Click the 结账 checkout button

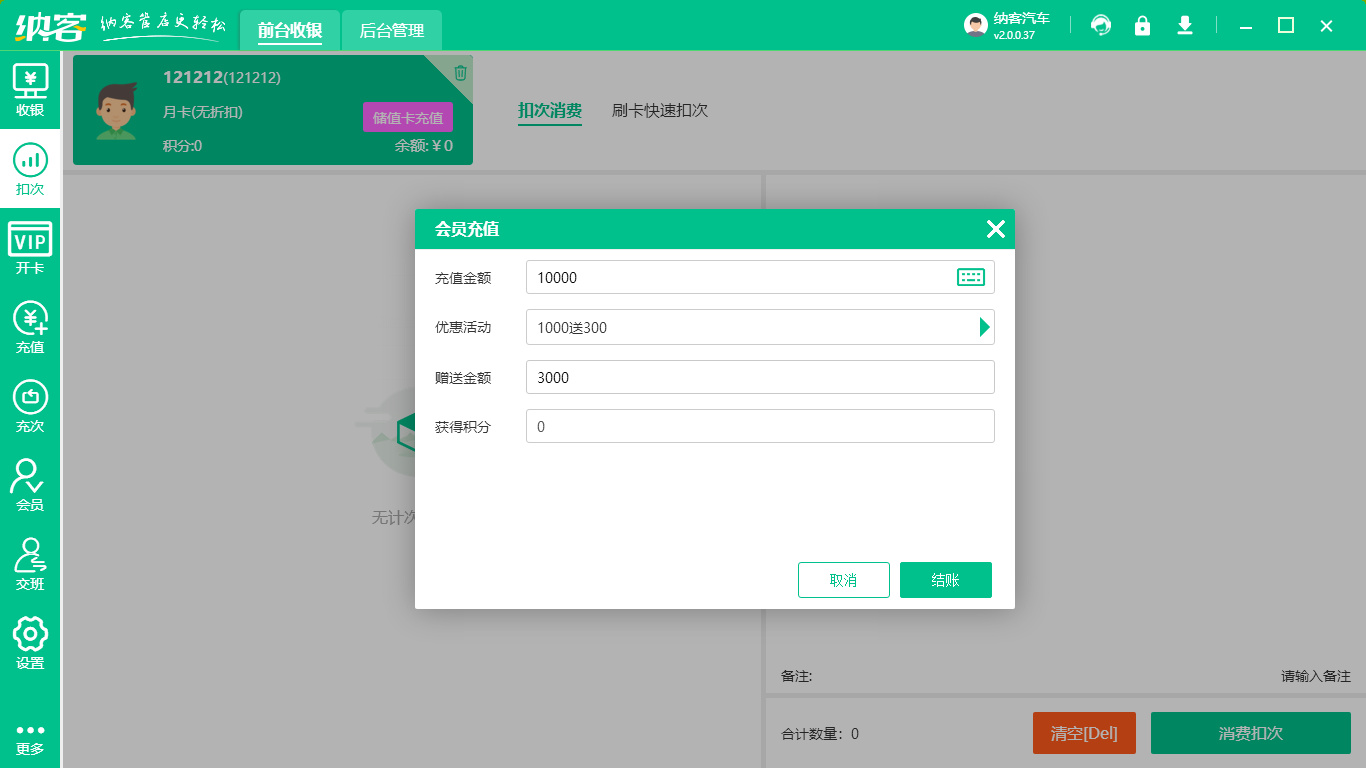point(945,580)
